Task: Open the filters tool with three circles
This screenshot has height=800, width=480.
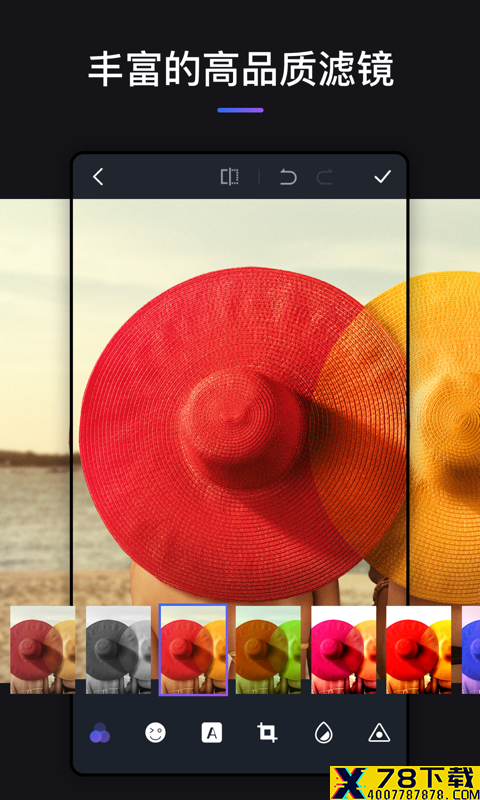Action: point(99,733)
